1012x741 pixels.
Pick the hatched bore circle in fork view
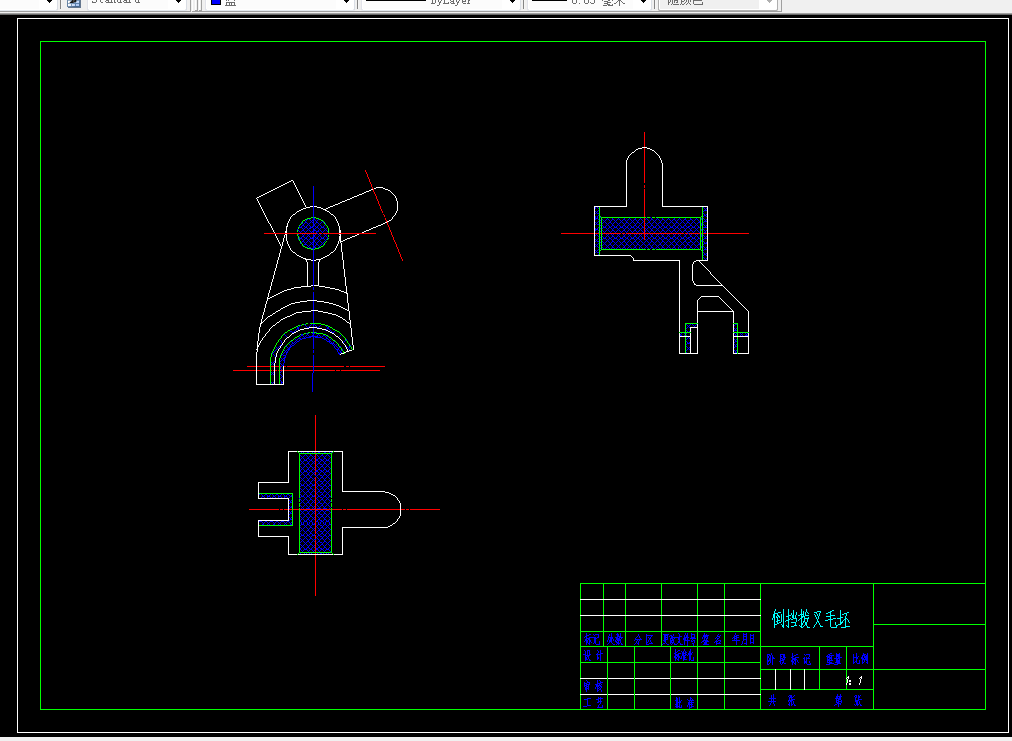click(x=313, y=233)
